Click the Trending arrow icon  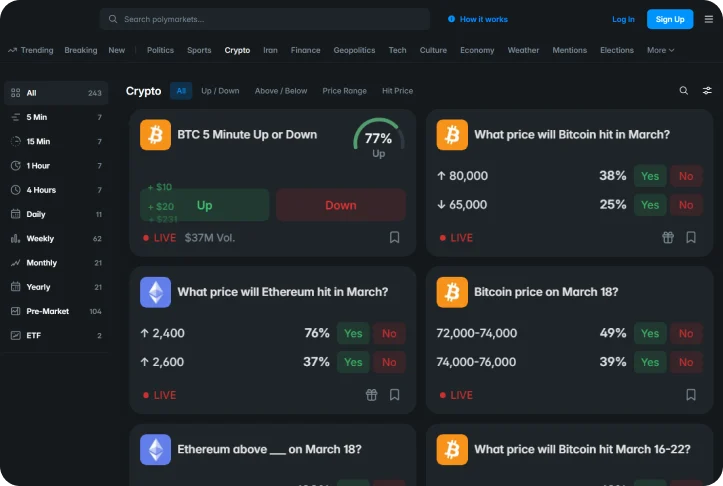12,50
